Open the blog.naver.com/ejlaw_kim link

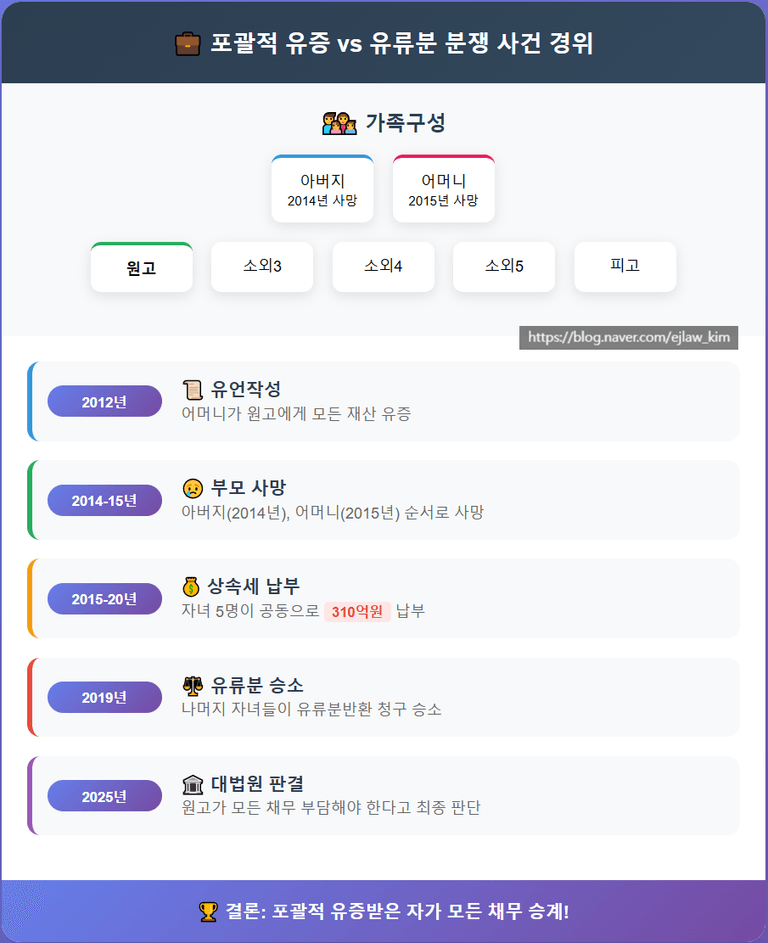coord(629,338)
